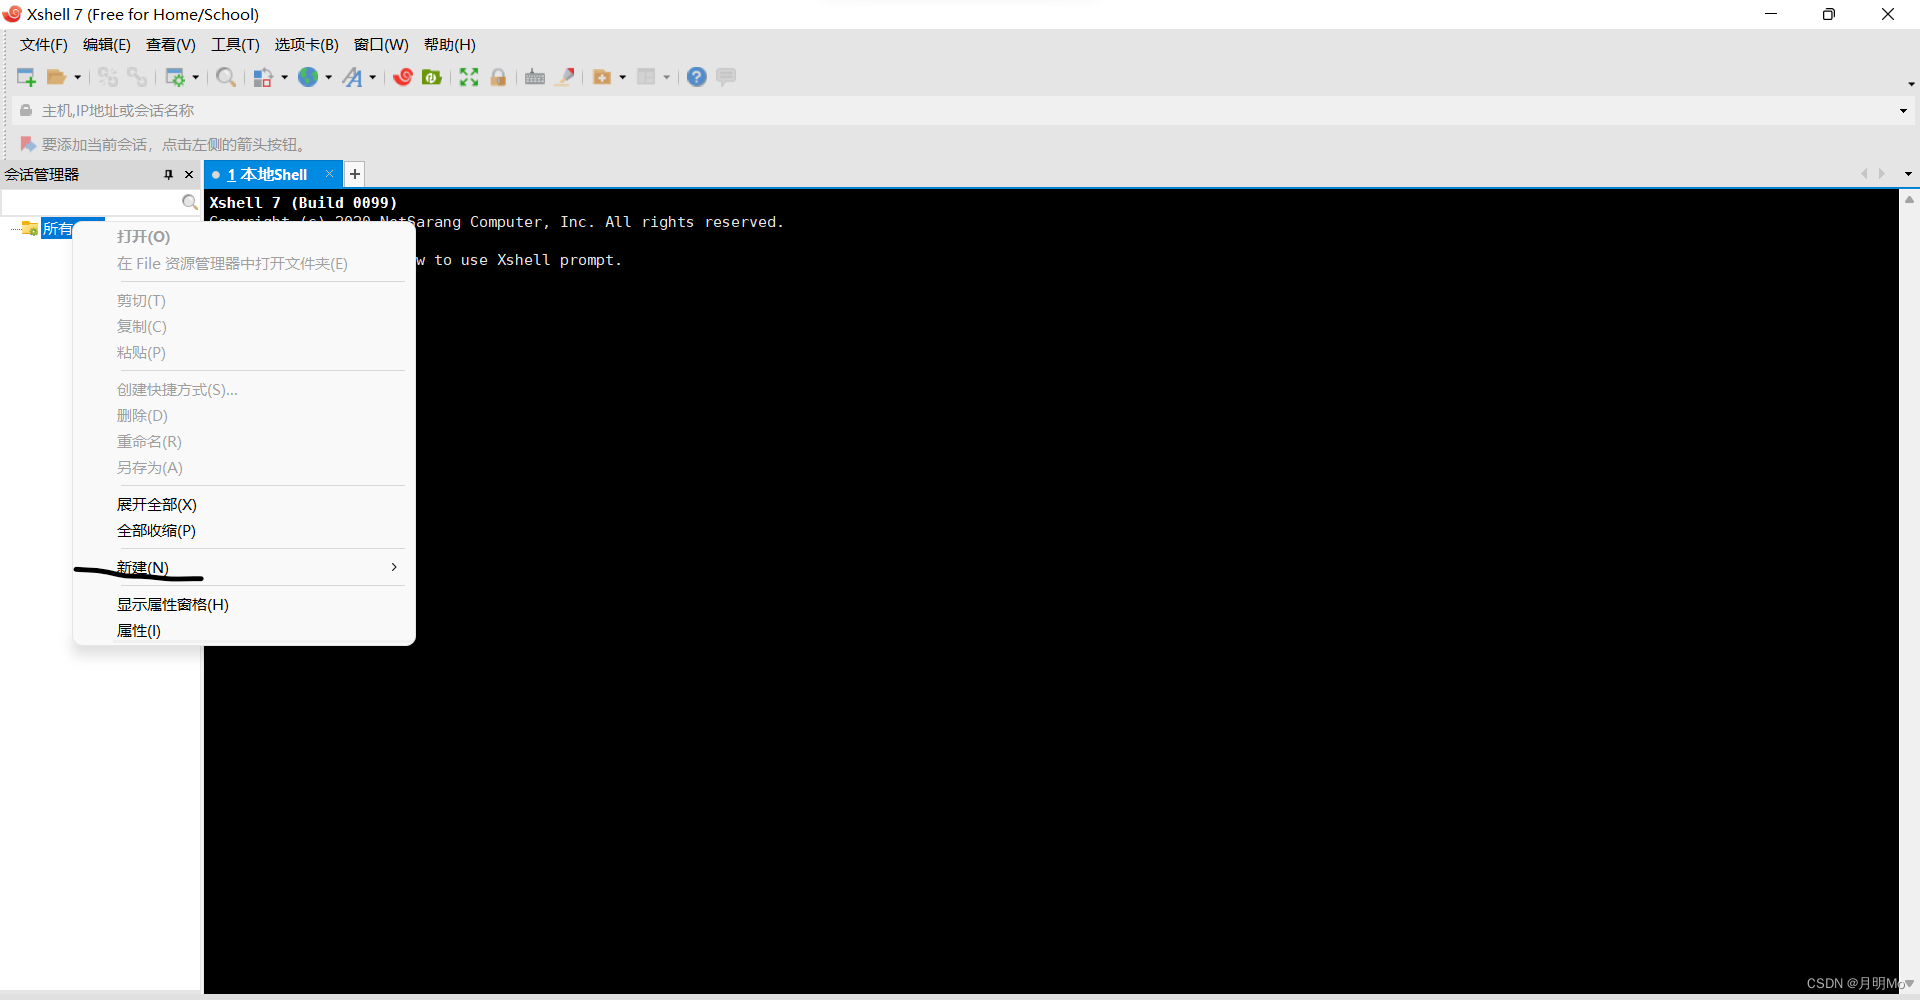Expand the globe encoding dropdown arrow
1920x1000 pixels.
328,77
